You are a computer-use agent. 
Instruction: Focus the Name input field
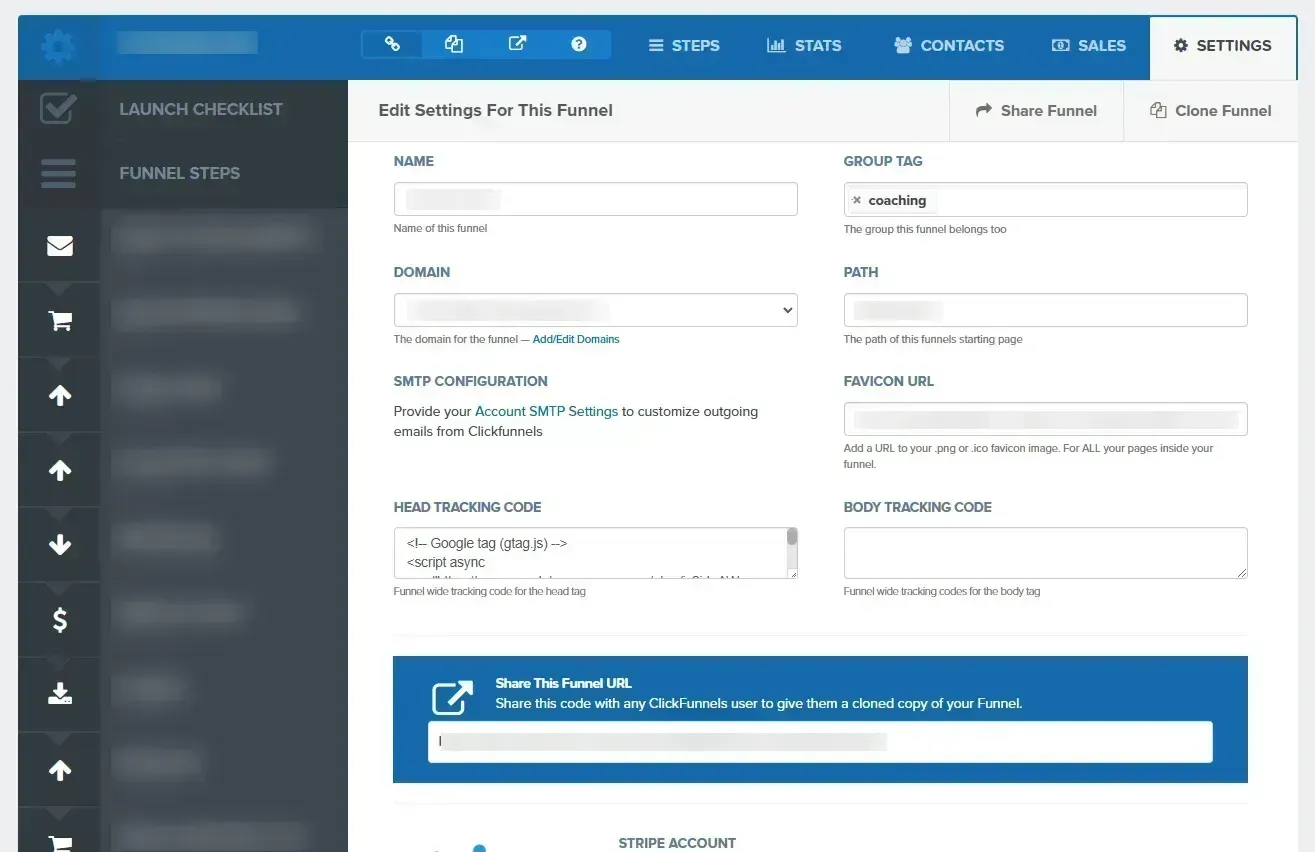coord(596,199)
